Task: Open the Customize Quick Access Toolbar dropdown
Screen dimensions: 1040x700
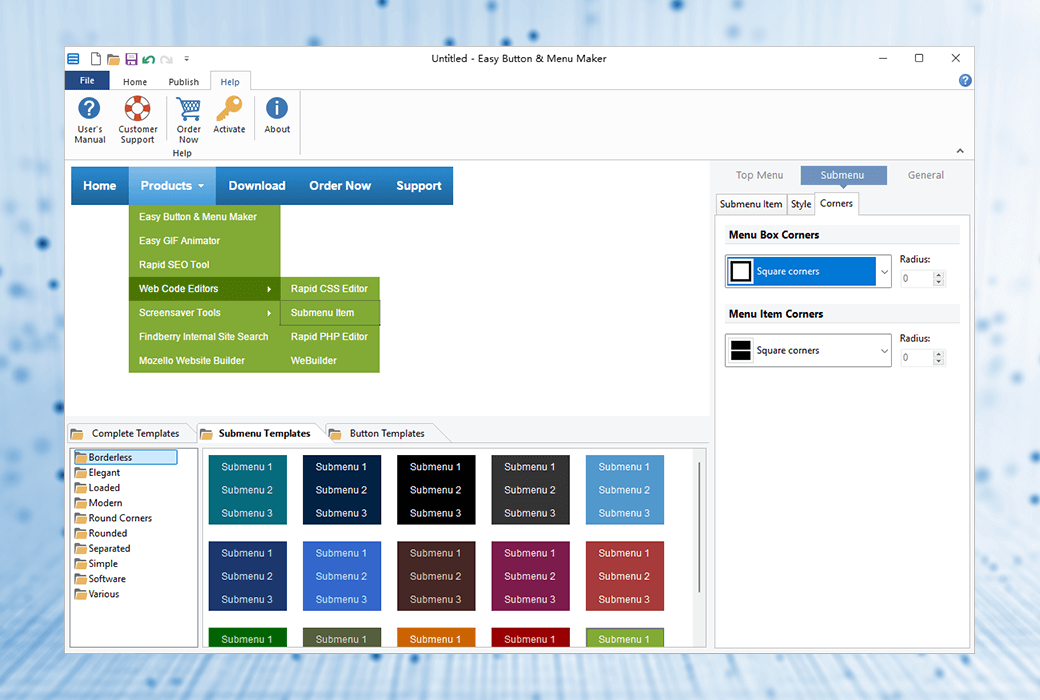Action: pos(186,59)
